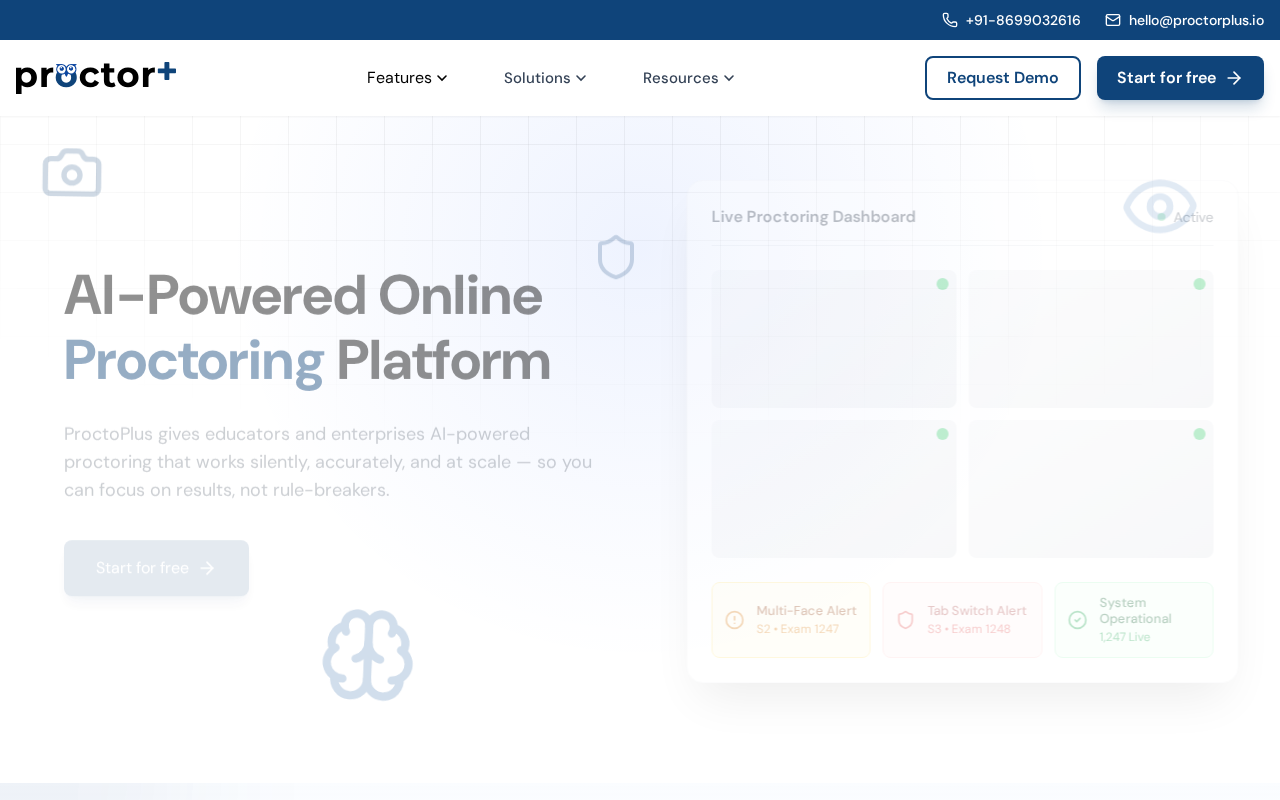Click the Tab Switch Alert shield icon

906,620
